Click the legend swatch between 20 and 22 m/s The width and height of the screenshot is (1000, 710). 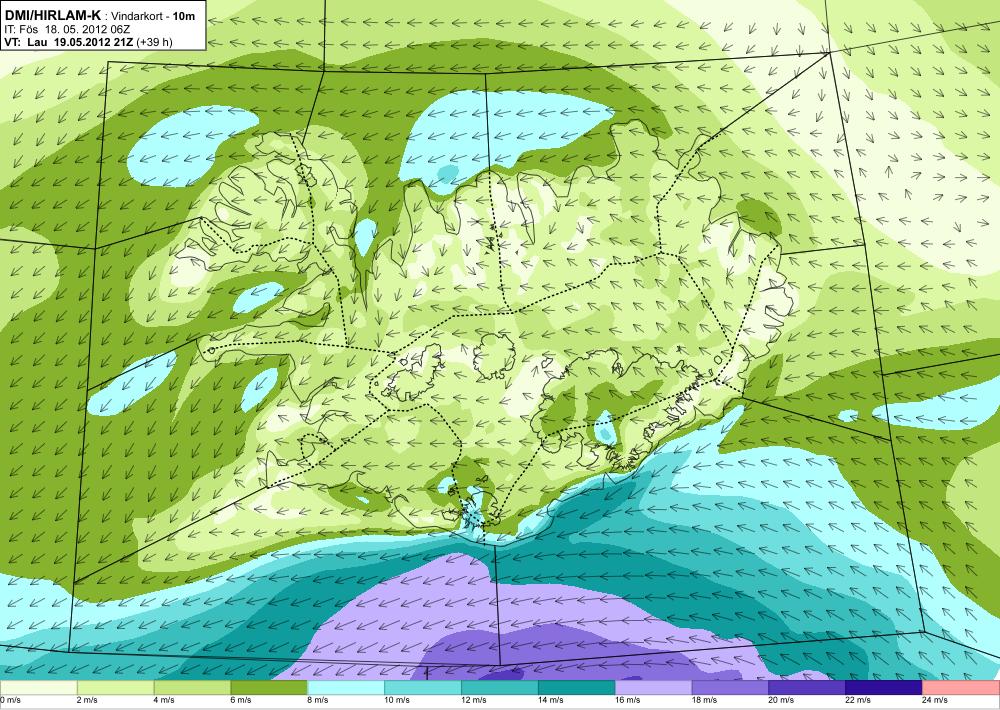tap(807, 688)
